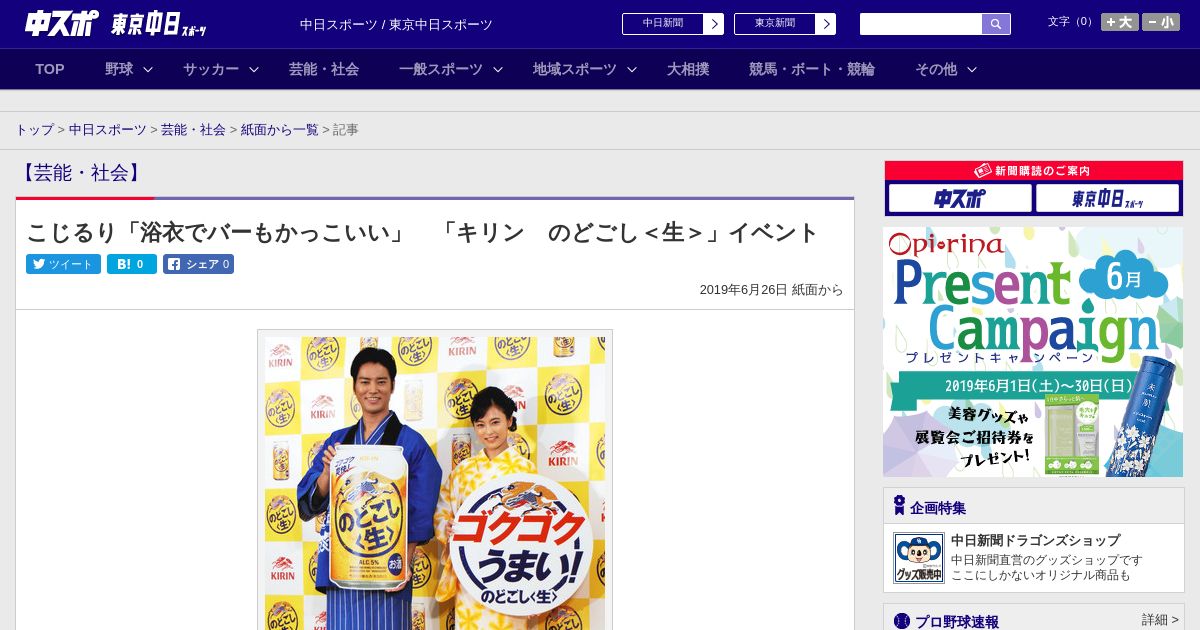The height and width of the screenshot is (630, 1200).
Task: Click the article headline こじるり「浴衣でバーもかっこいい」
Action: point(422,232)
